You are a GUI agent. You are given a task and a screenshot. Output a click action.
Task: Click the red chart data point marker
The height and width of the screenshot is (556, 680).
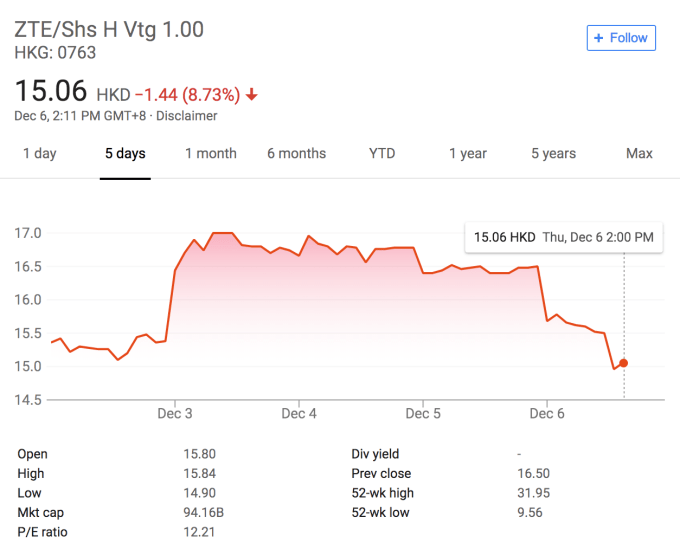click(624, 363)
